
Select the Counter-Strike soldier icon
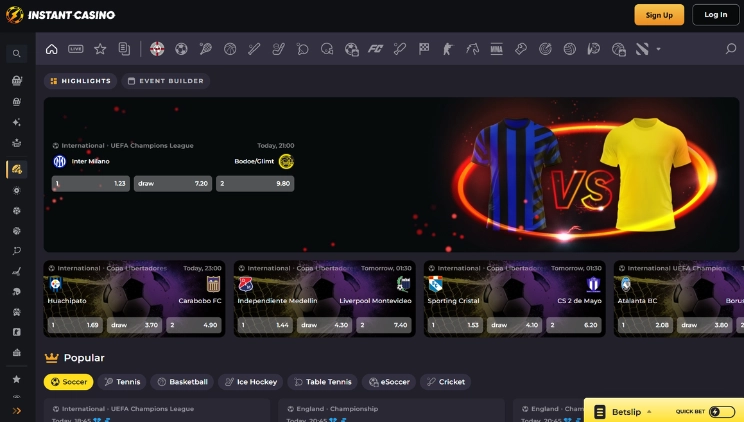pos(448,49)
